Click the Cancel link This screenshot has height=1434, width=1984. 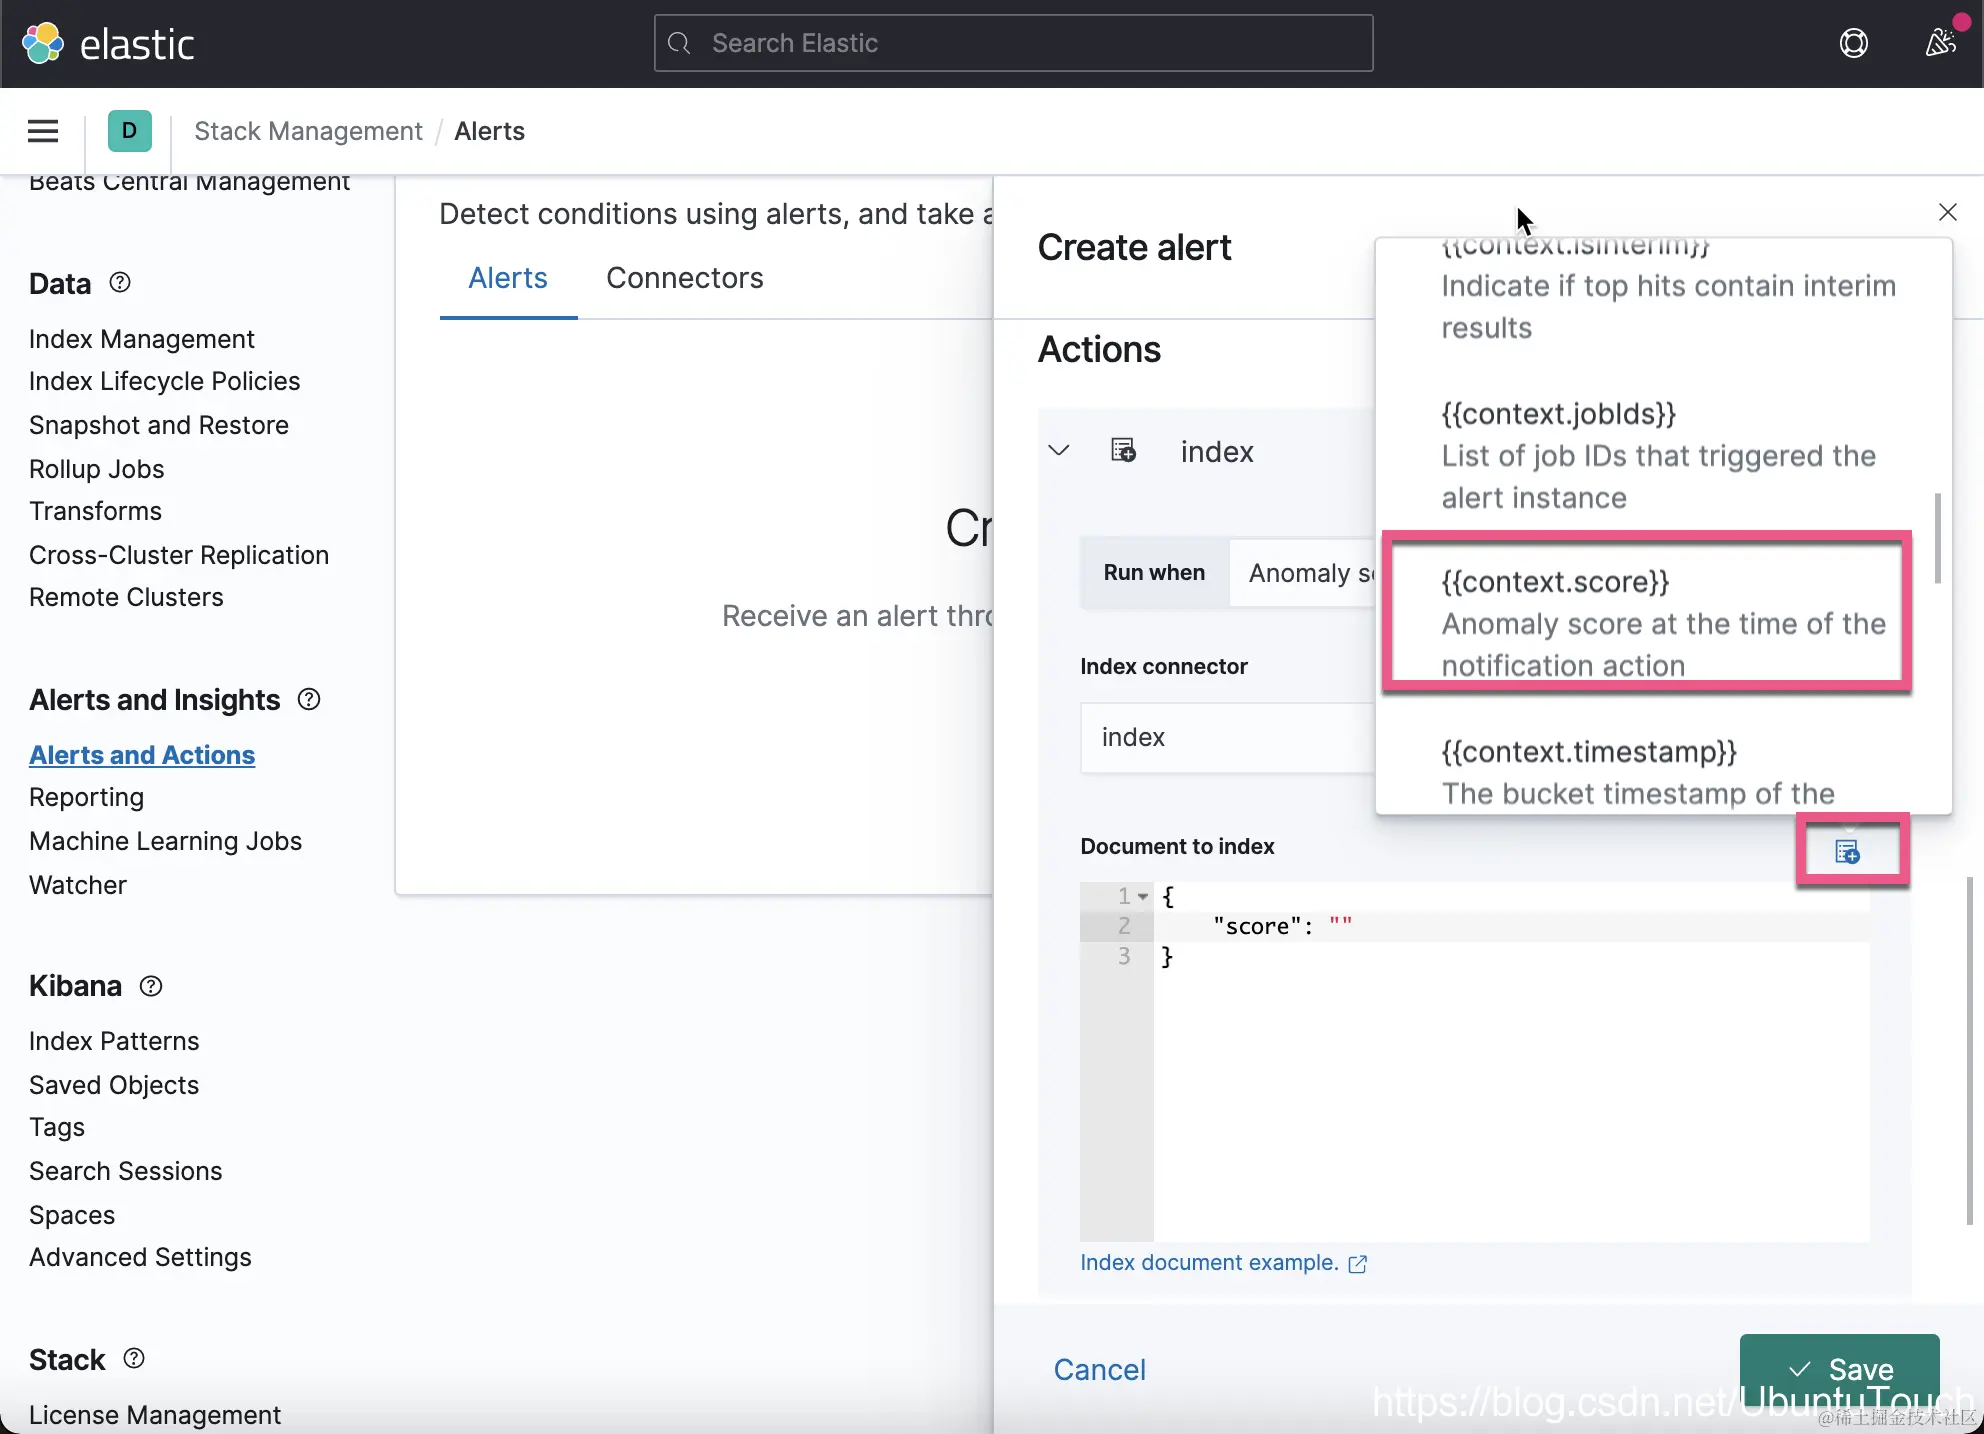1099,1369
